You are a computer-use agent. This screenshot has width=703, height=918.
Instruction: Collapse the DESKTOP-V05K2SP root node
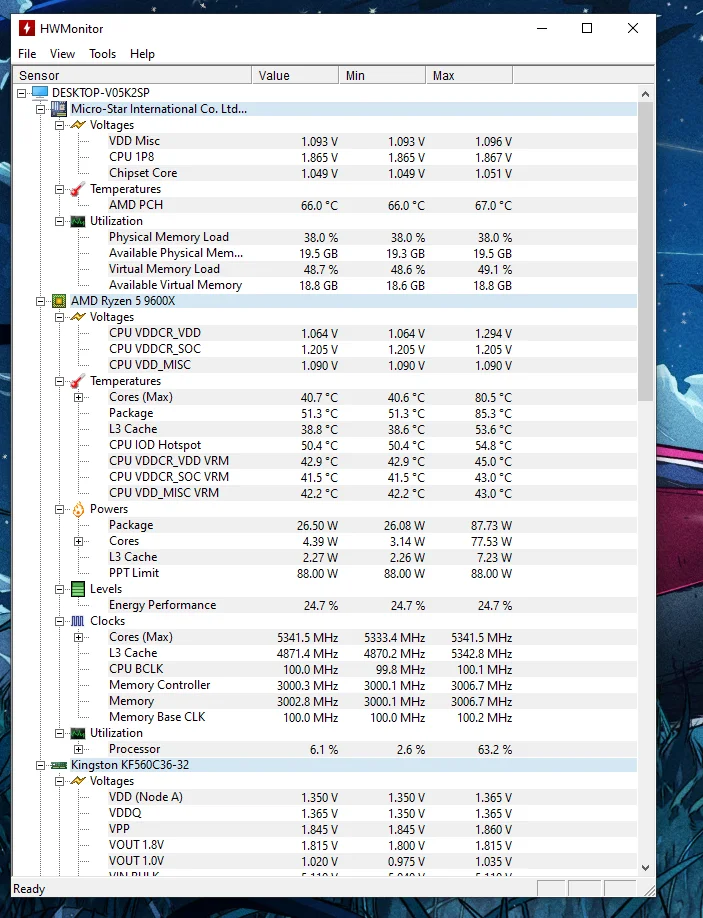22,93
